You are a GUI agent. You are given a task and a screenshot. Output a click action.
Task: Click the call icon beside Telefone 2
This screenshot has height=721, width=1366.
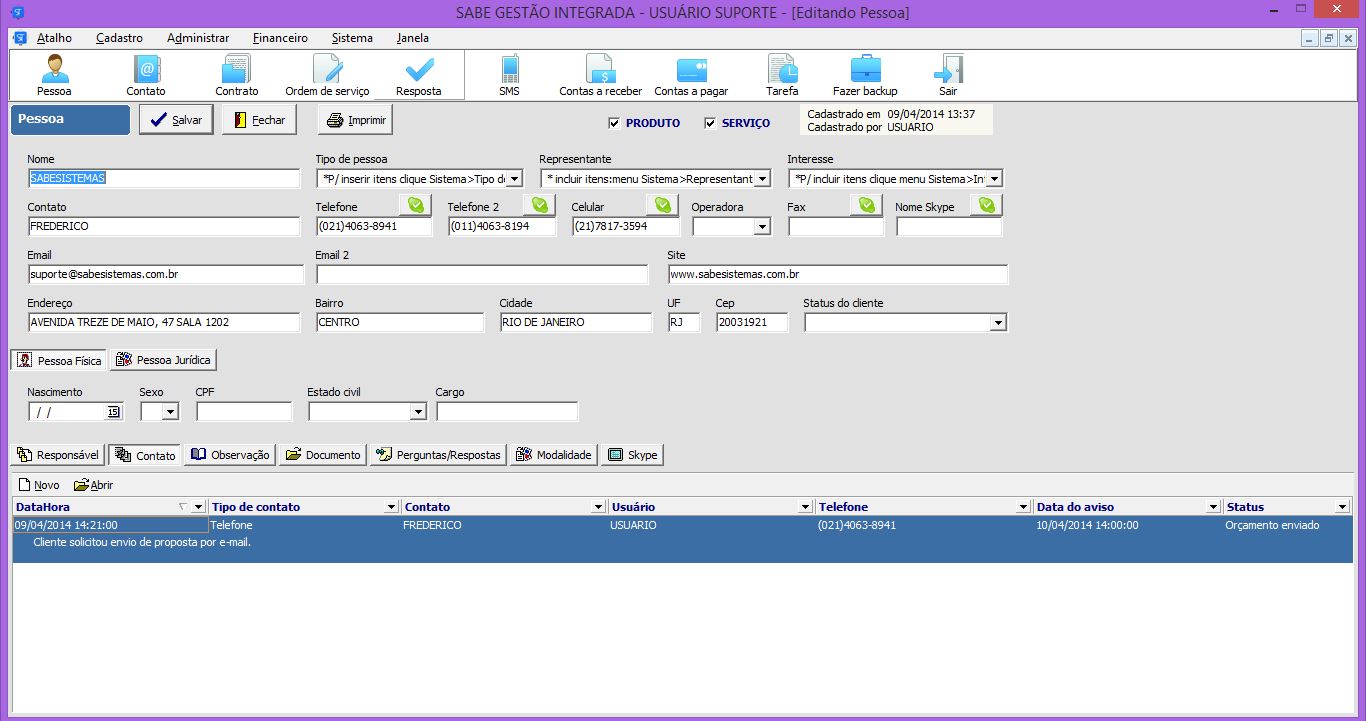pyautogui.click(x=539, y=205)
